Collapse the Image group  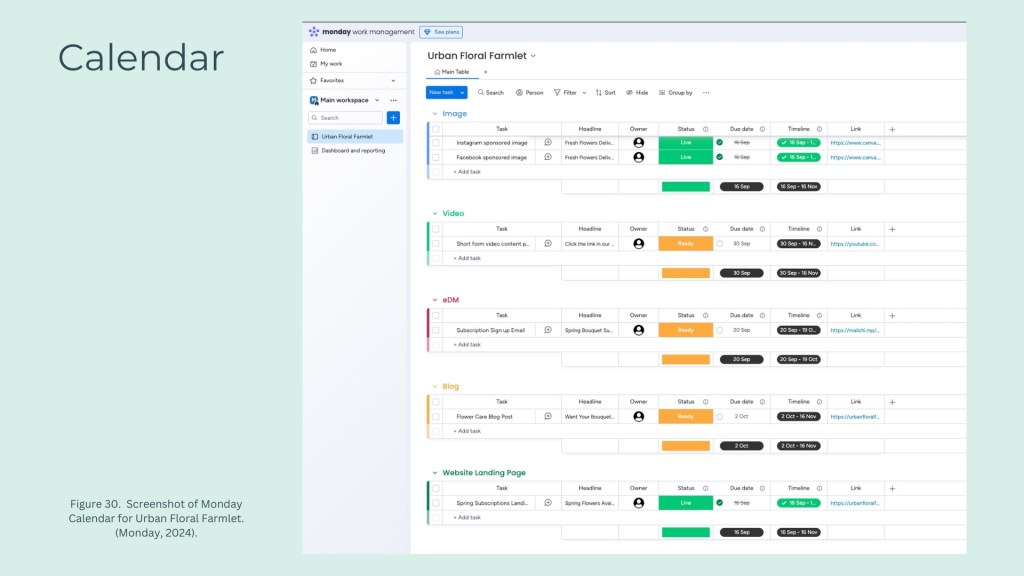coord(434,114)
